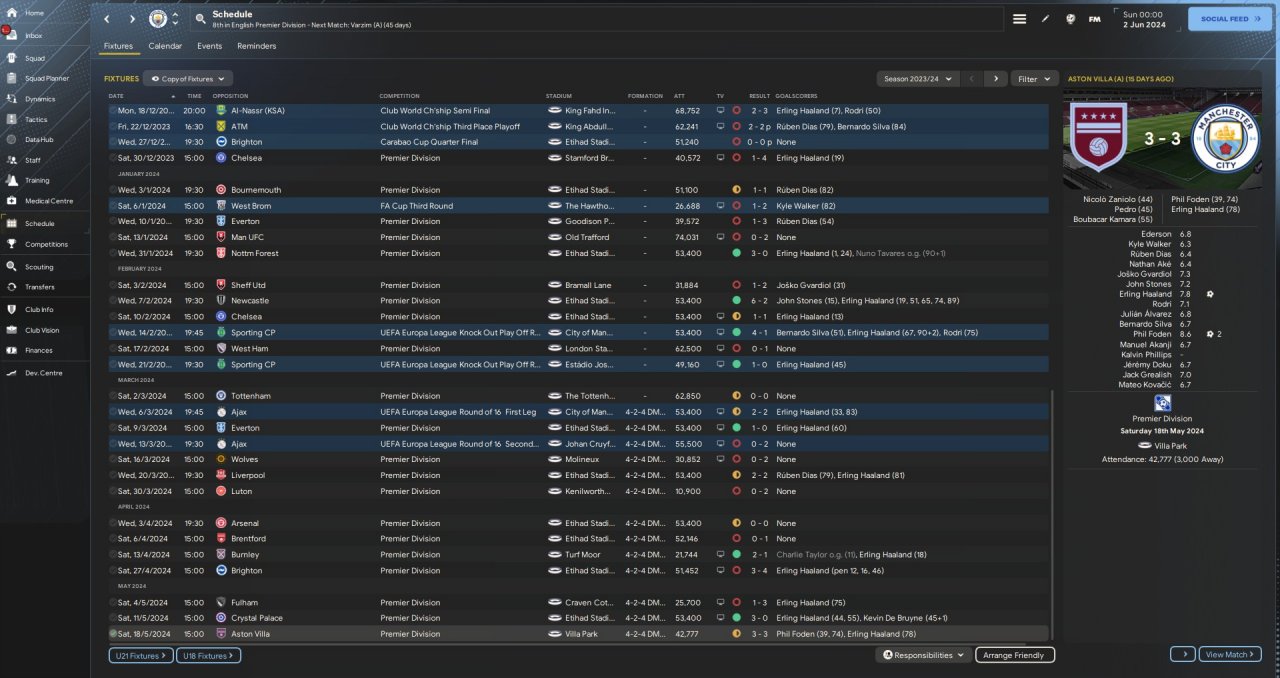Viewport: 1280px width, 678px height.
Task: Go to next season with arrow
Action: coord(995,78)
